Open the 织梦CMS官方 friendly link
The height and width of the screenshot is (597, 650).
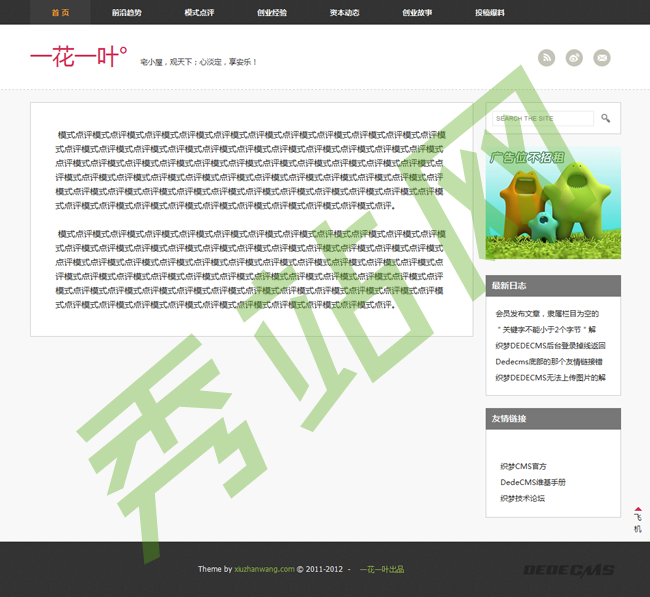[x=523, y=466]
